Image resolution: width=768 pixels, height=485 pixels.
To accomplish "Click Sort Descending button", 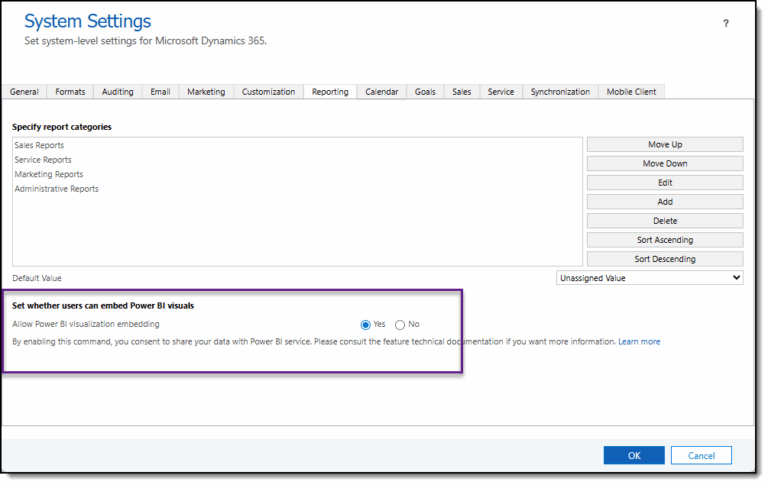I will pyautogui.click(x=665, y=259).
